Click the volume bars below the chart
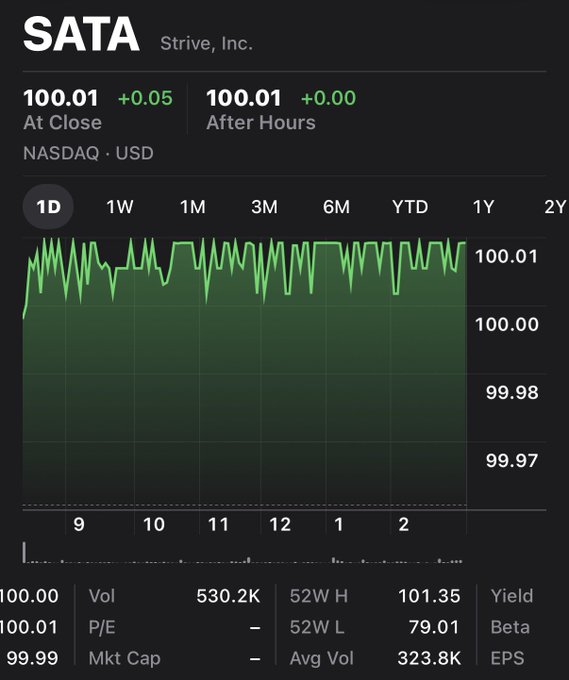Screen dimensions: 569x680 243,553
